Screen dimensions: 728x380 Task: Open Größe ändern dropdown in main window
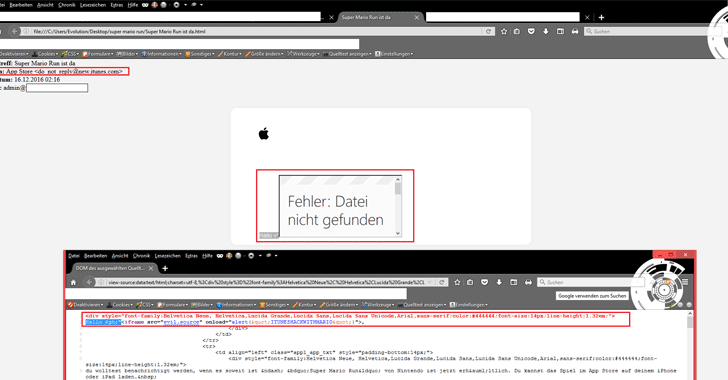click(x=265, y=54)
